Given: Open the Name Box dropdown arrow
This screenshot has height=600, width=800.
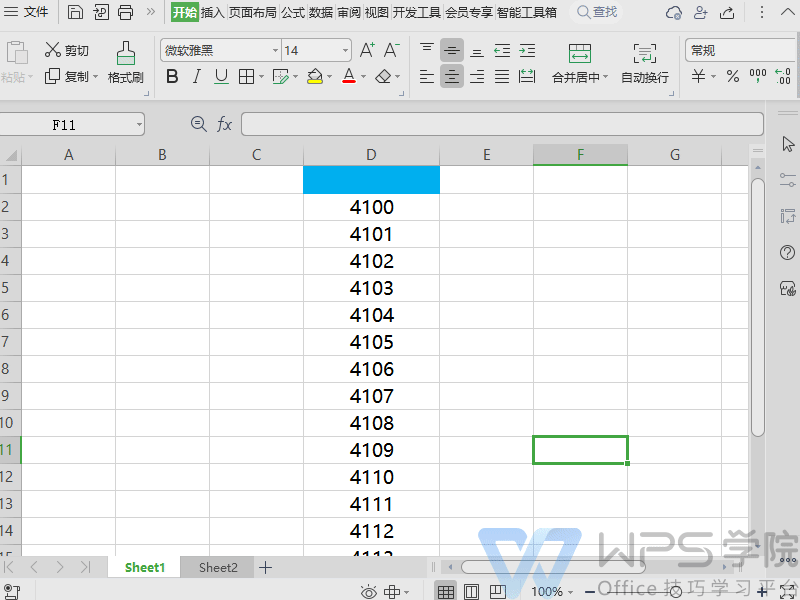Looking at the screenshot, I should (139, 124).
